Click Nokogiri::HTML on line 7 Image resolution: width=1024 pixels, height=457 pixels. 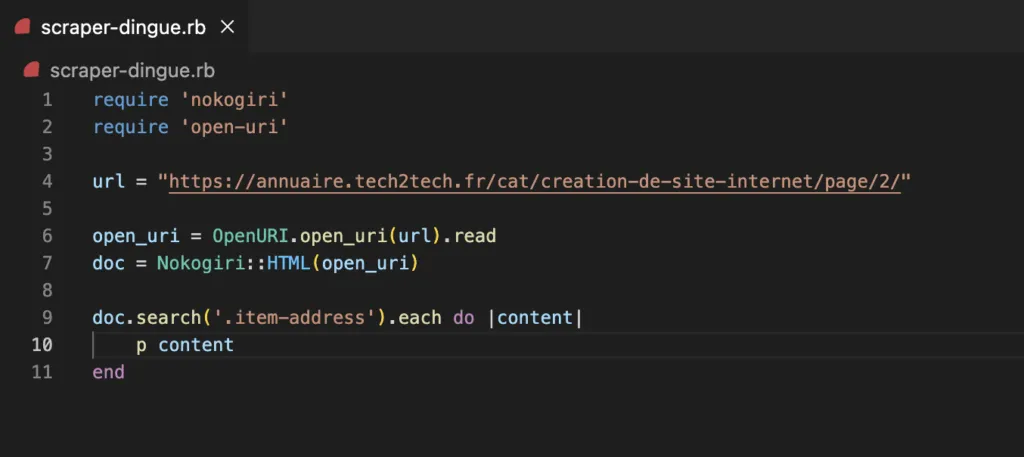pos(233,263)
